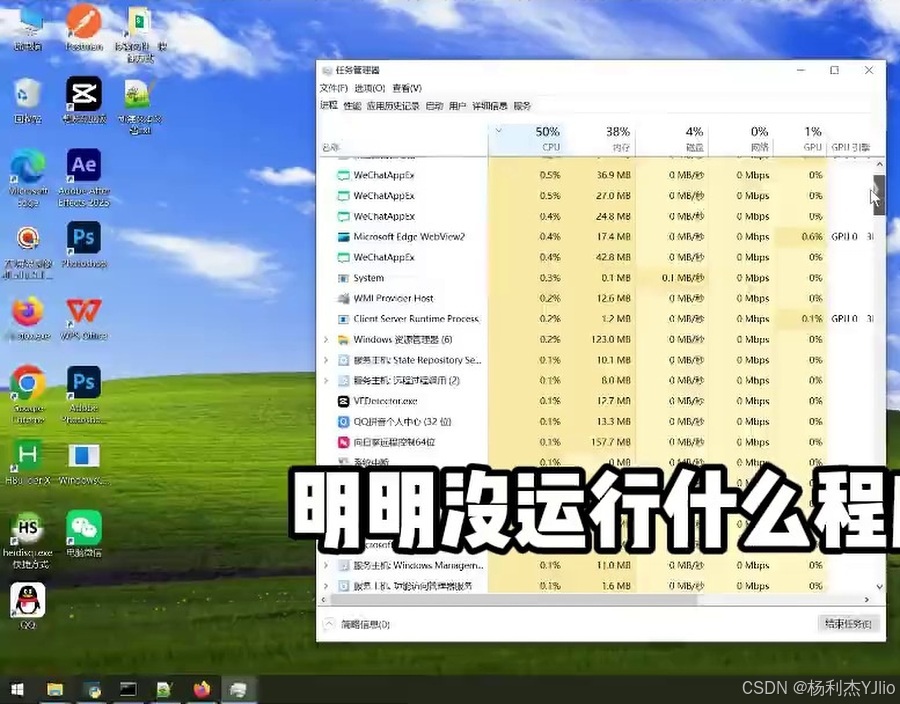The height and width of the screenshot is (704, 900).
Task: Launch Adobe After Effects 2025 shortcut
Action: click(84, 177)
